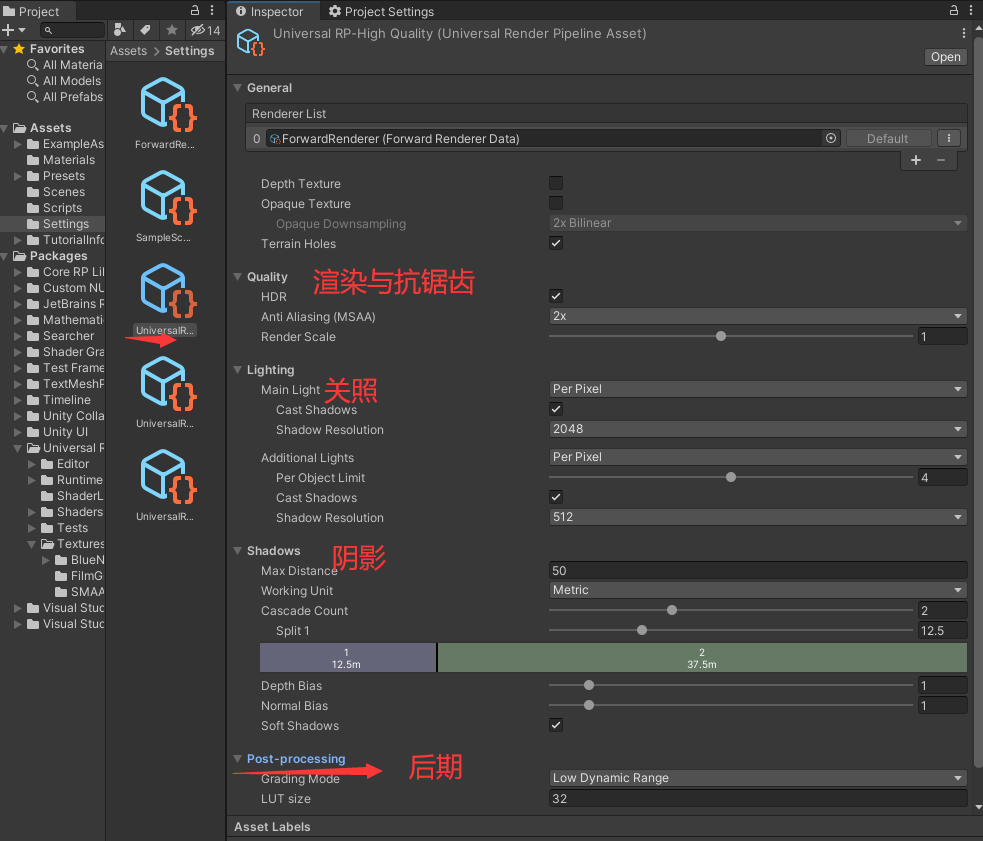Select the SampleSc... asset thumbnail
The image size is (983, 841).
(166, 206)
